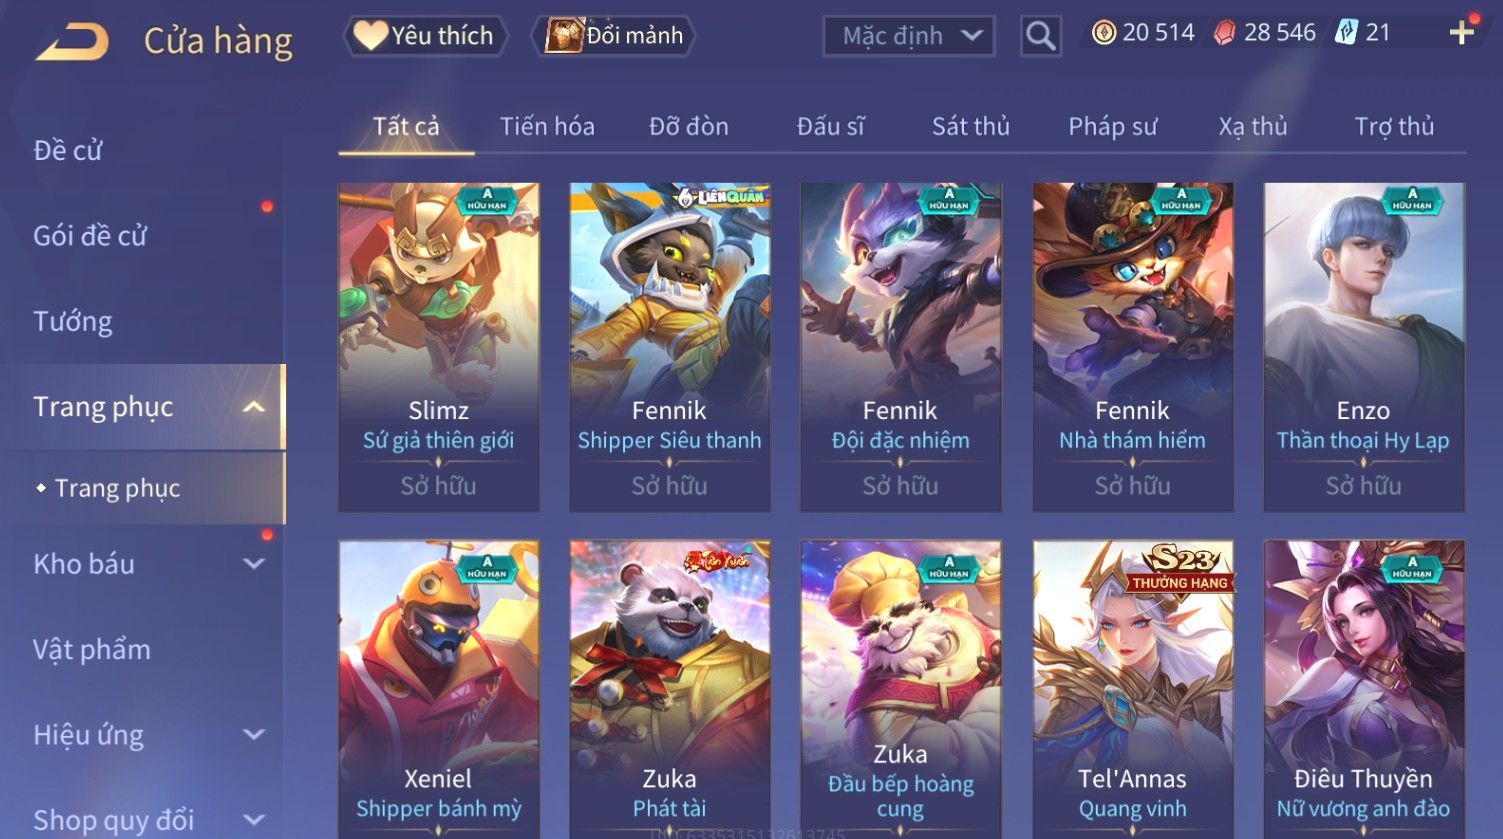Tap the red ruby currency icon
This screenshot has height=839, width=1503.
1224,33
